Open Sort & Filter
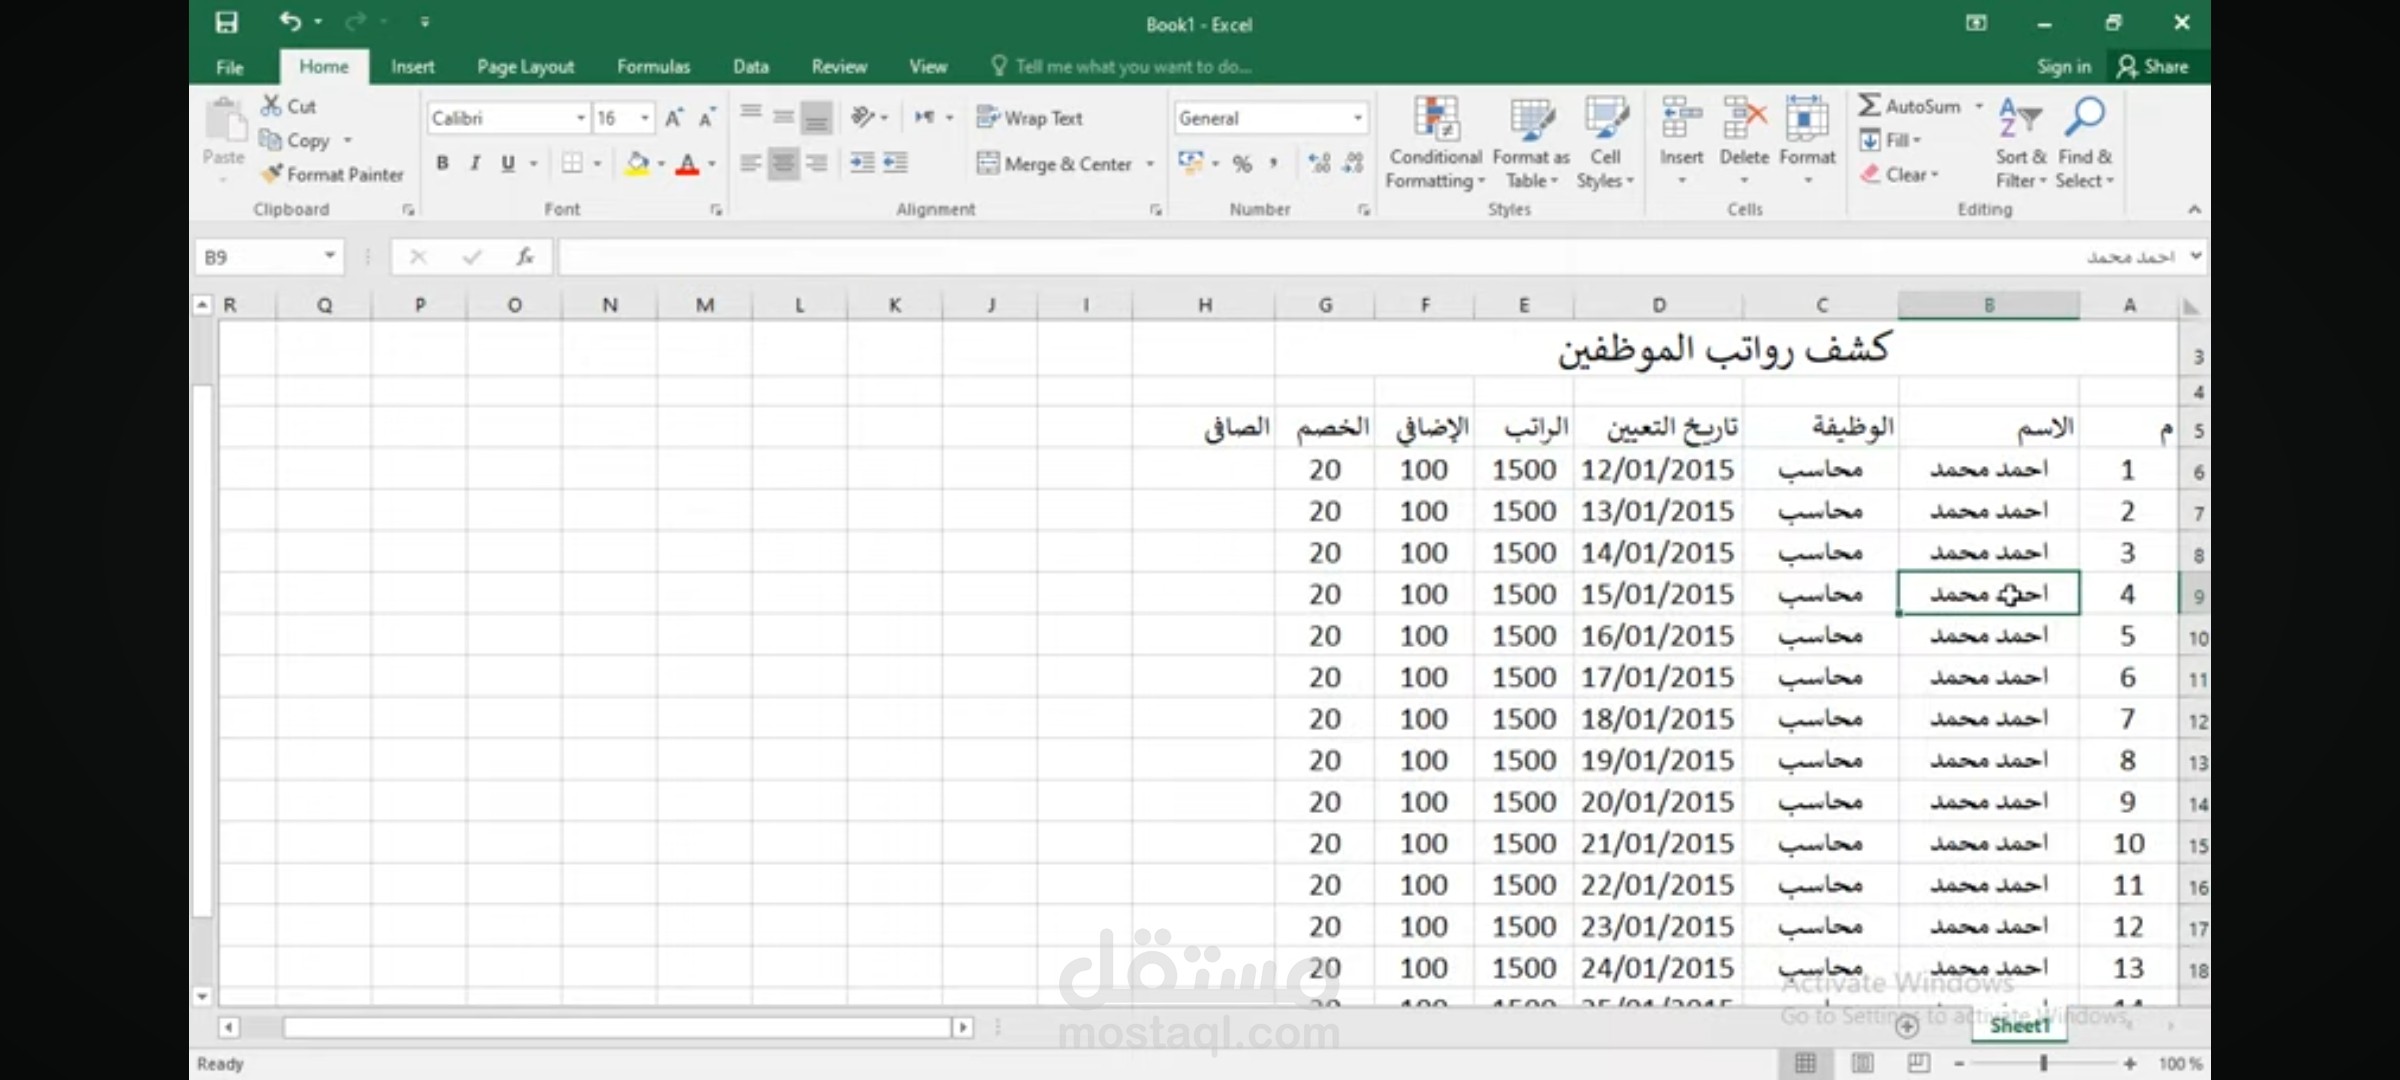Screen dimensions: 2400x1080 click(2021, 142)
